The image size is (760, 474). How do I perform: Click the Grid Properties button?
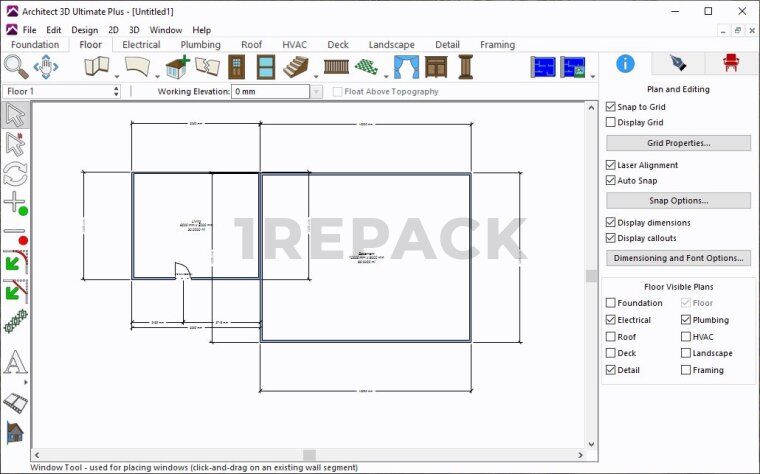678,143
